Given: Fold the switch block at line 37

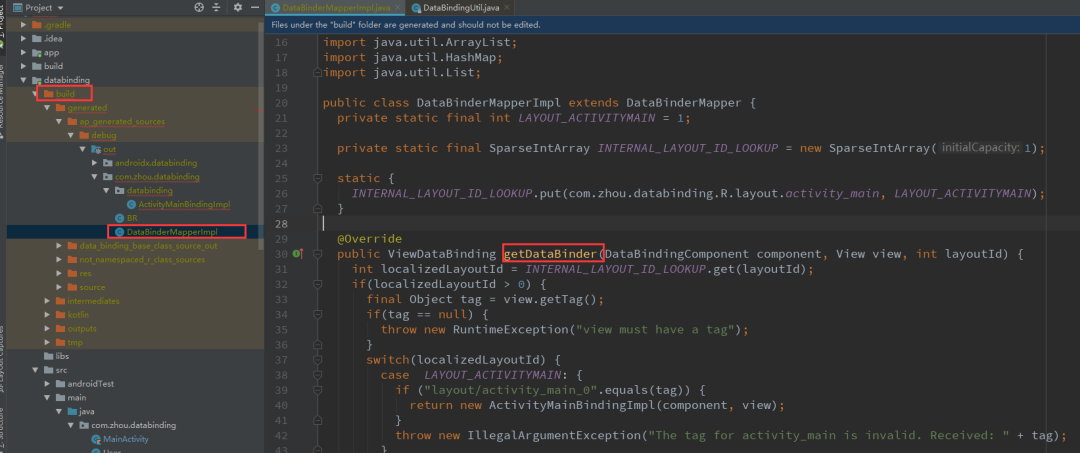Looking at the screenshot, I should pos(317,360).
